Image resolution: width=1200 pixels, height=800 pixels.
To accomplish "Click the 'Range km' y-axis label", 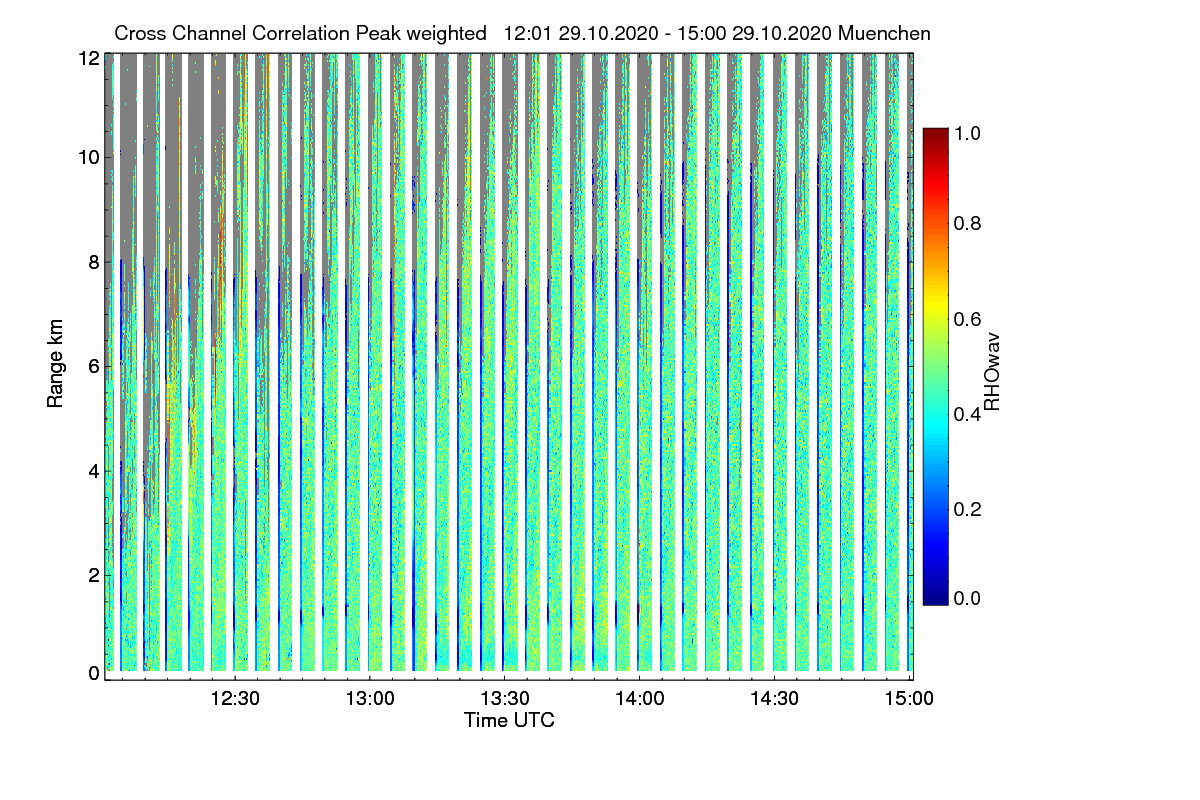I will 55,364.
